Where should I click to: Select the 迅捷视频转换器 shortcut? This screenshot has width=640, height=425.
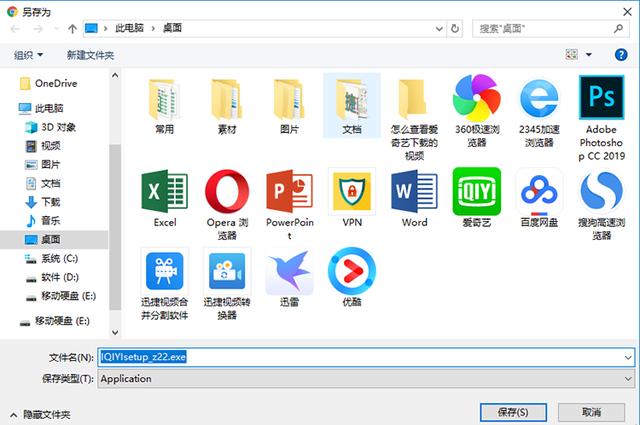(x=227, y=284)
